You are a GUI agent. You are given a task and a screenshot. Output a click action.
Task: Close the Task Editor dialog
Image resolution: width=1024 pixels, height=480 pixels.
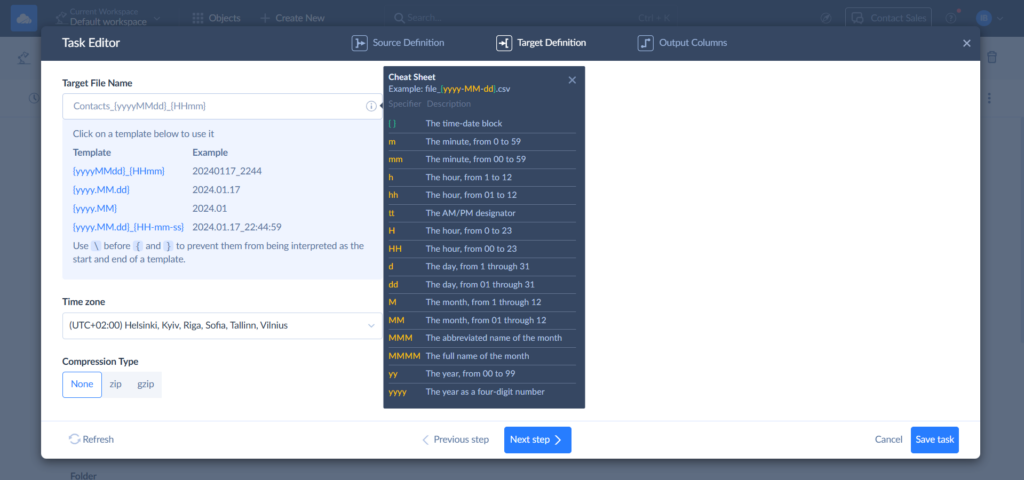tap(967, 43)
